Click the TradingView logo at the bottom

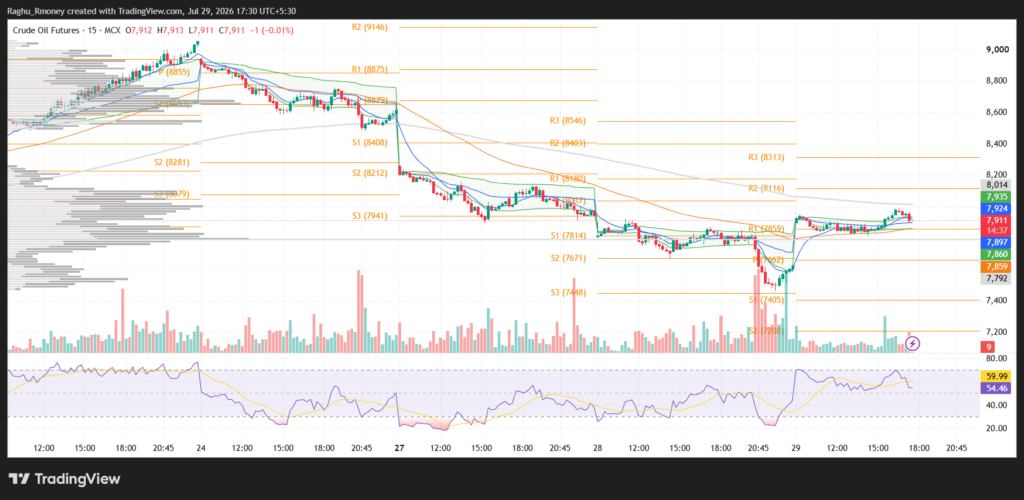tap(64, 479)
